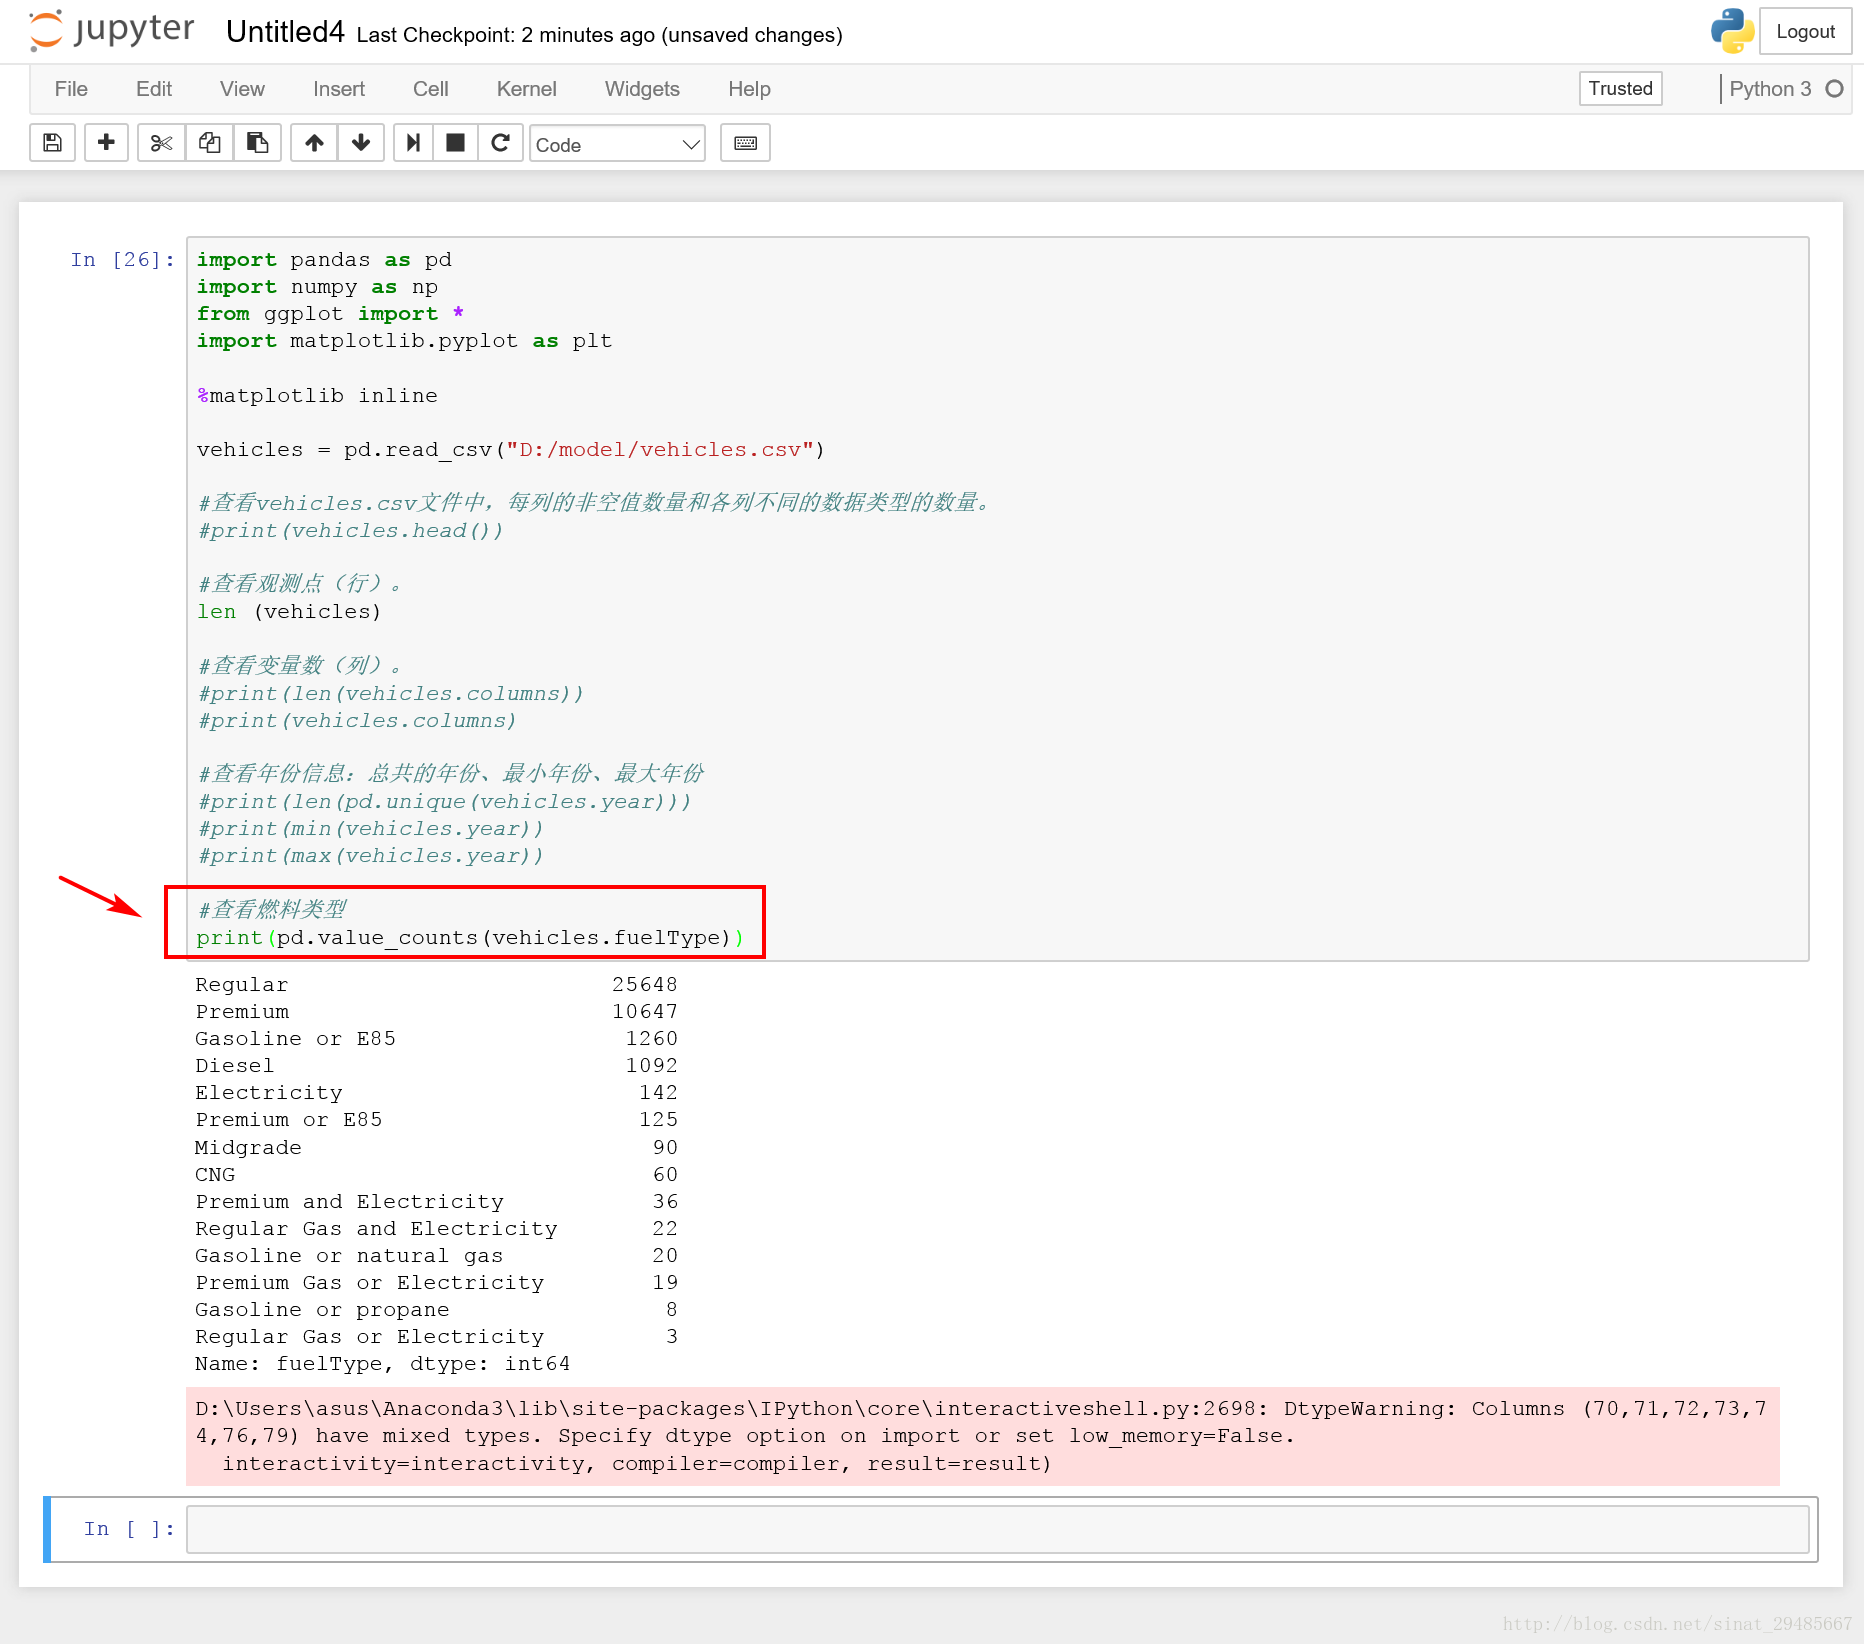Click 'Name: fuelType, dtype: int64' output line
1864x1644 pixels.
pyautogui.click(x=382, y=1364)
